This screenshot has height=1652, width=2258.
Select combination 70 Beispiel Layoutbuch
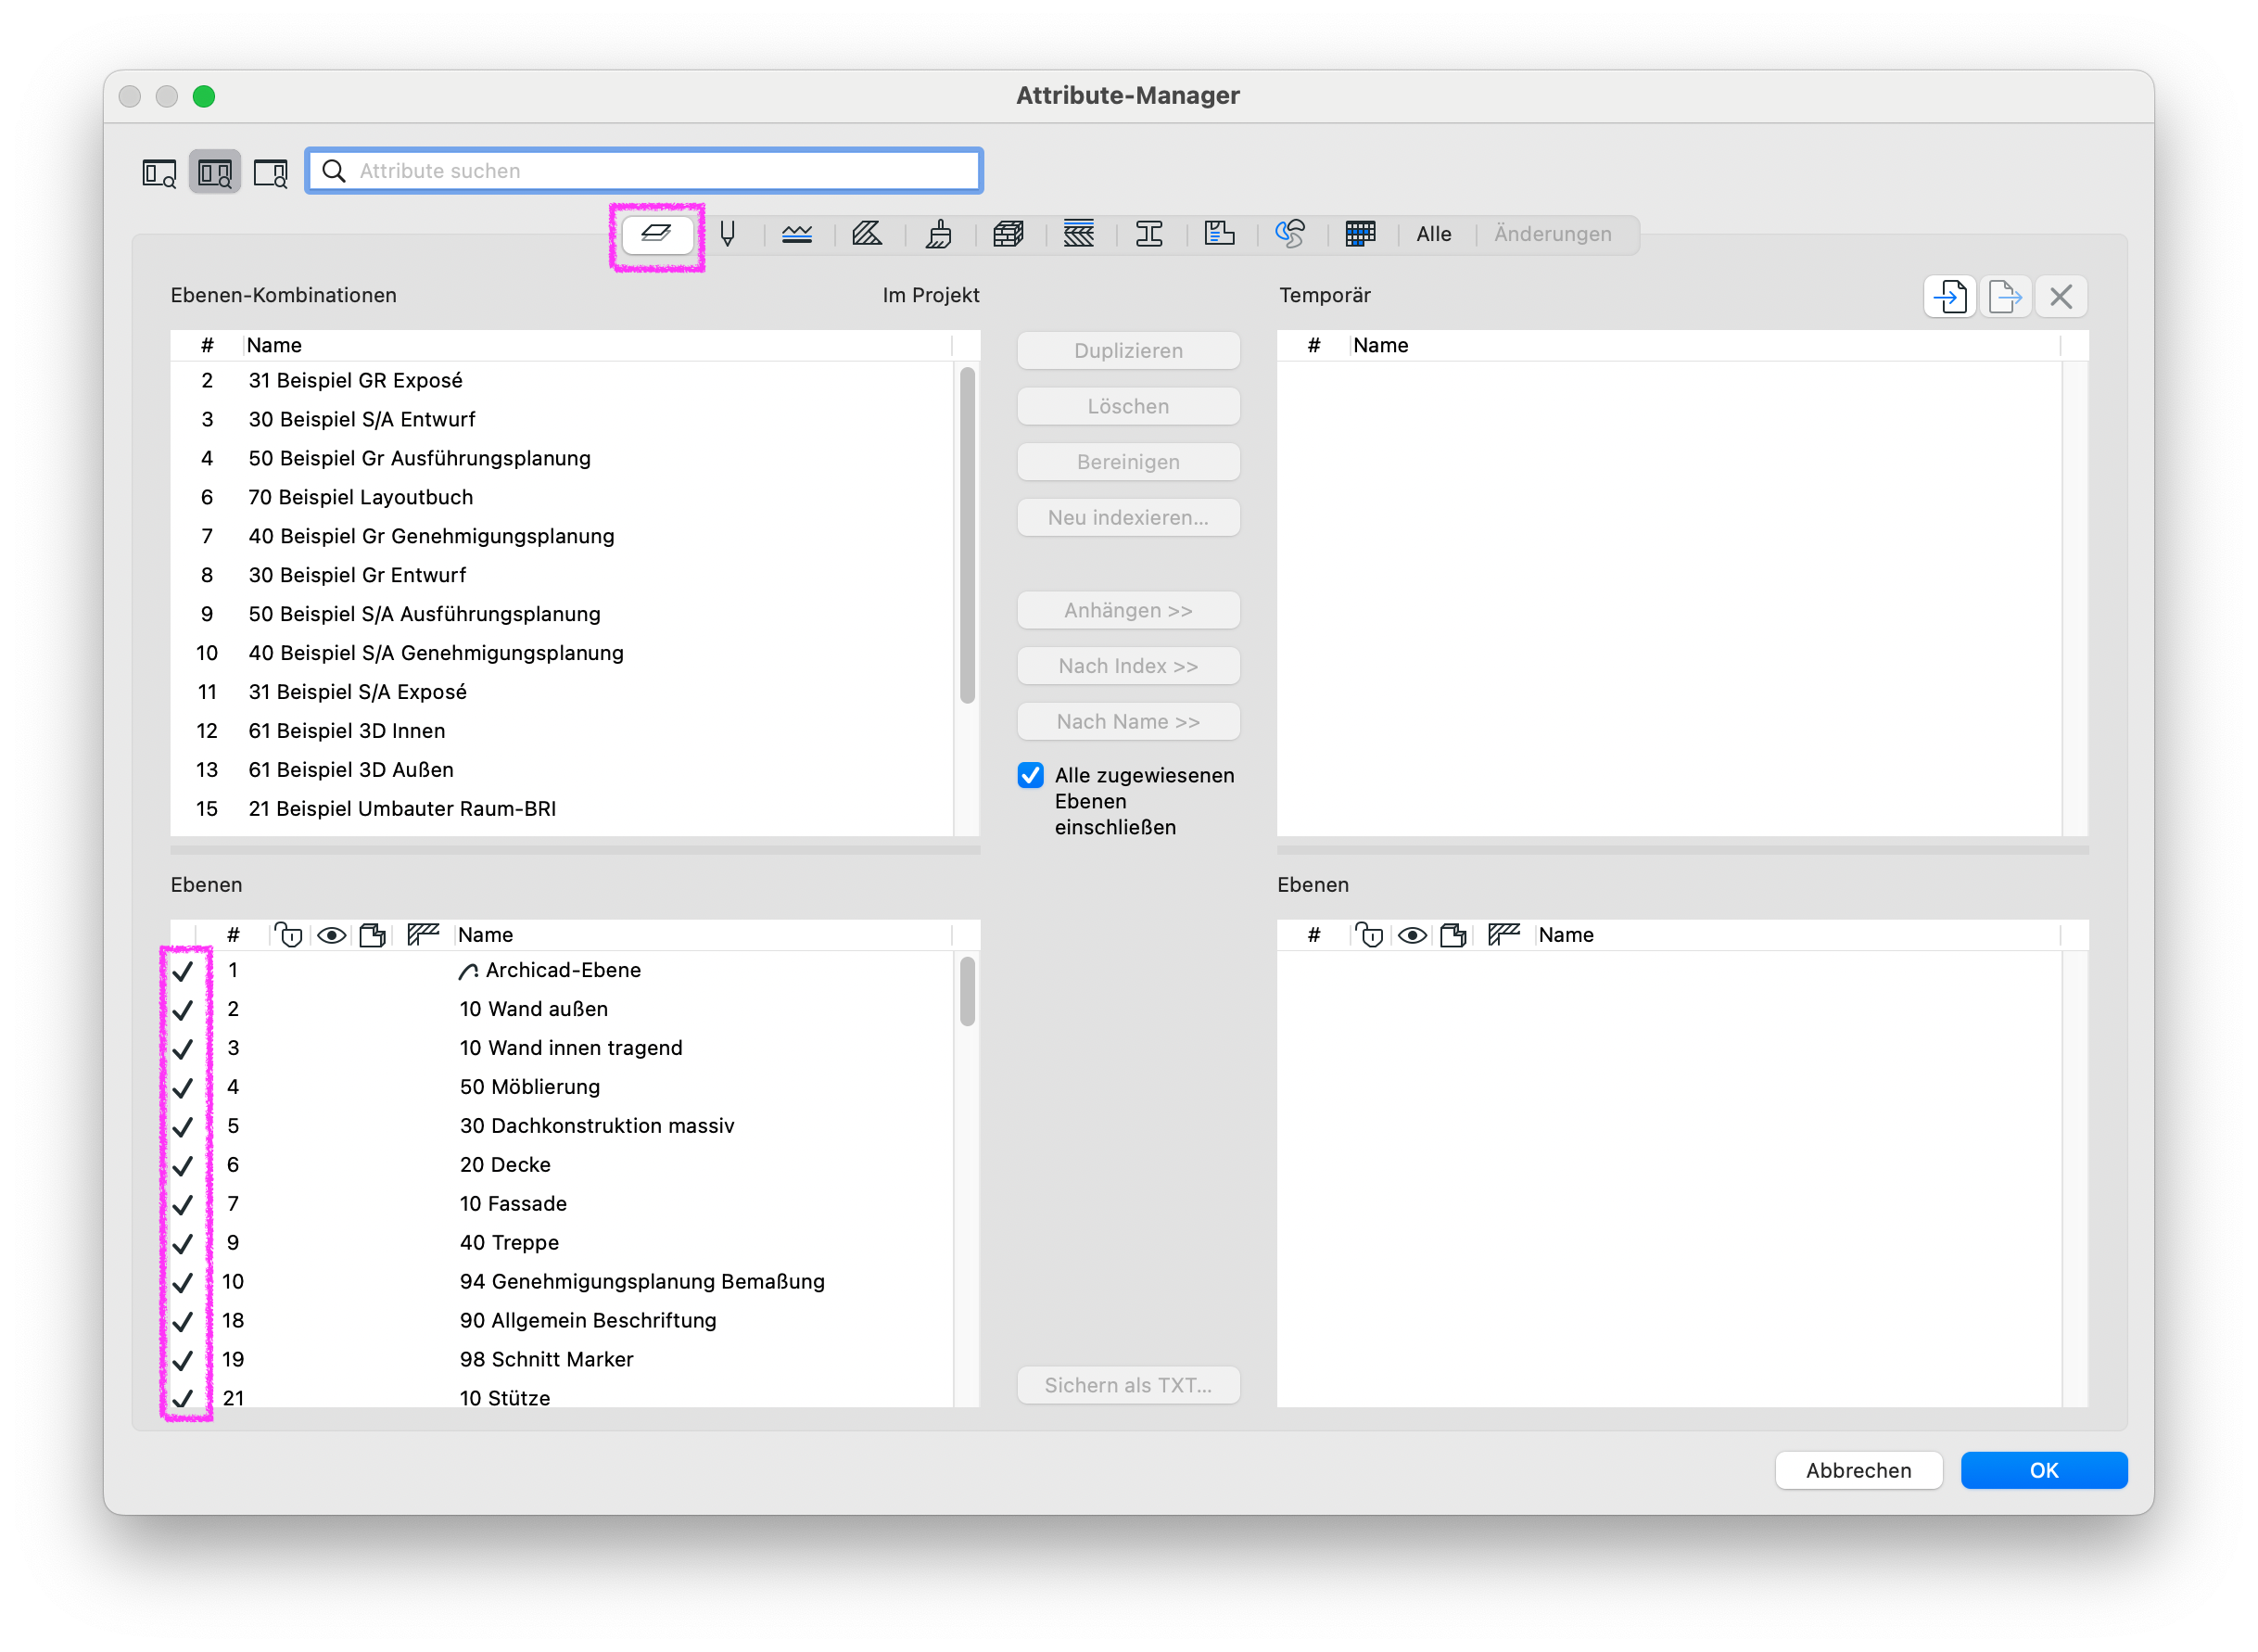pos(562,498)
